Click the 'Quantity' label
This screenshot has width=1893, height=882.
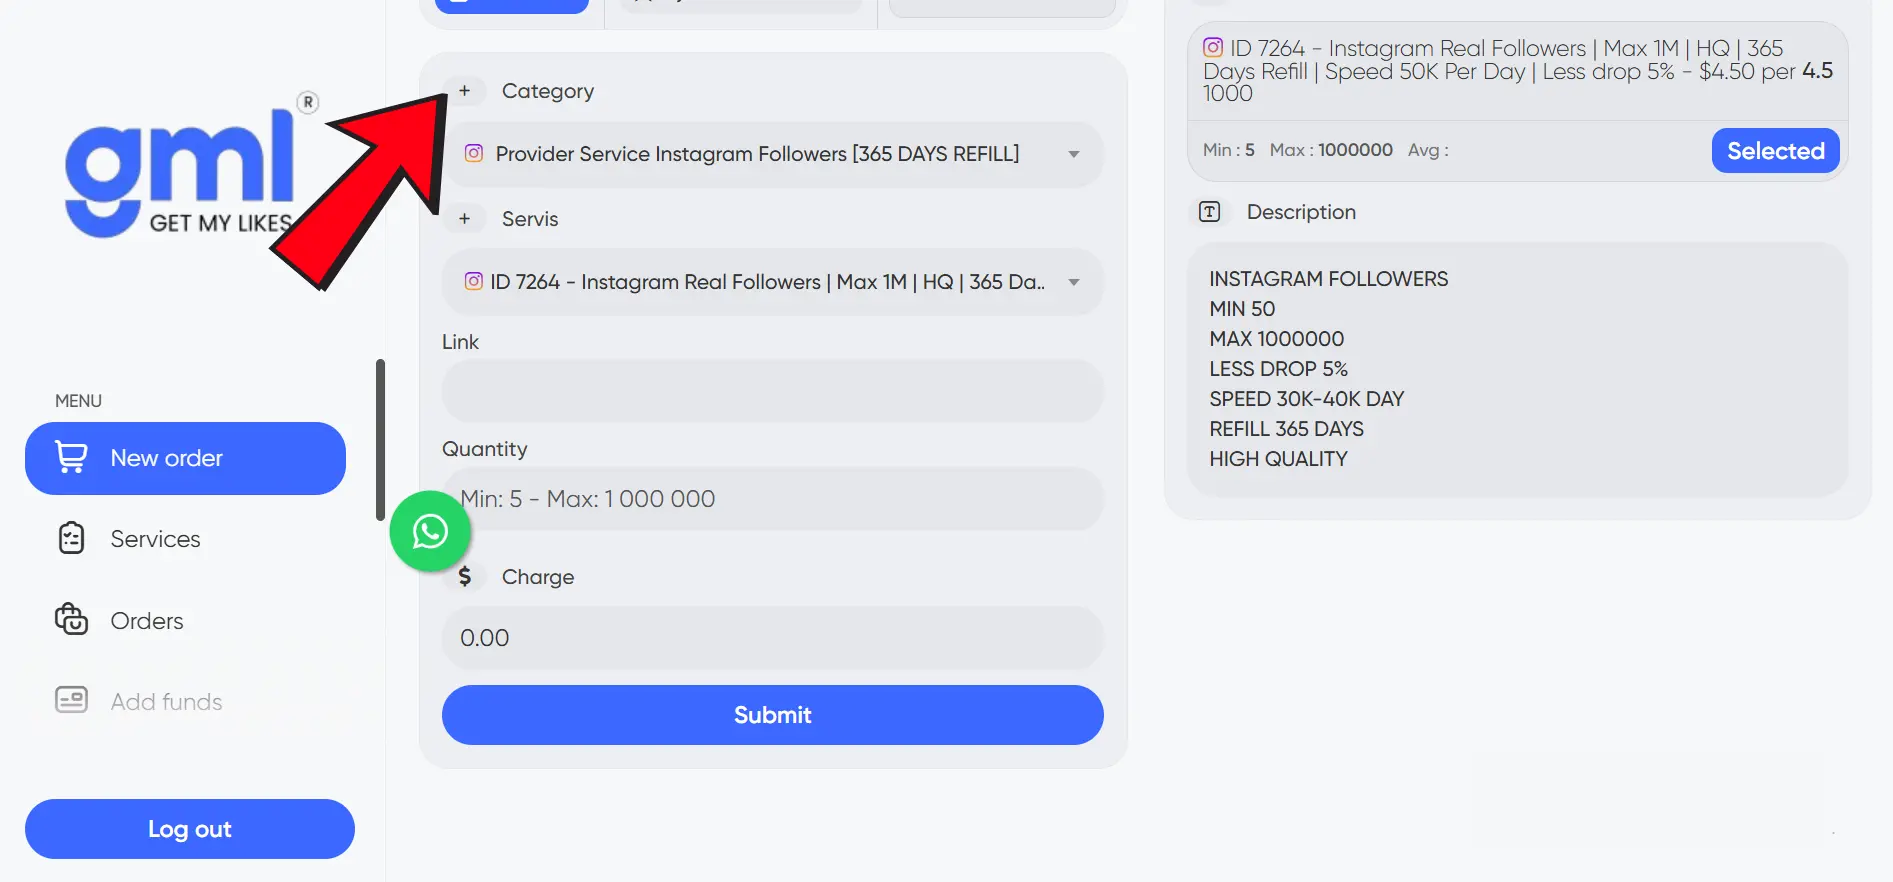point(484,449)
